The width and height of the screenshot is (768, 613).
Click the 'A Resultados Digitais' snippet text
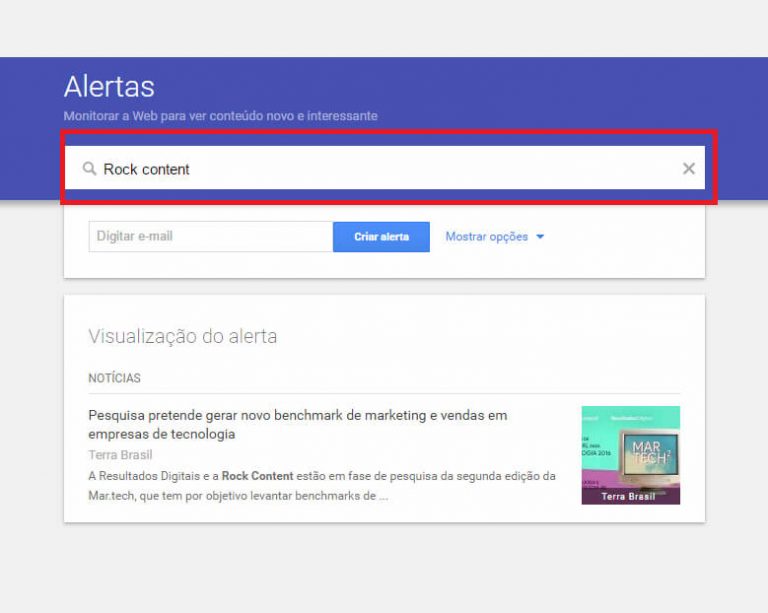[322, 486]
